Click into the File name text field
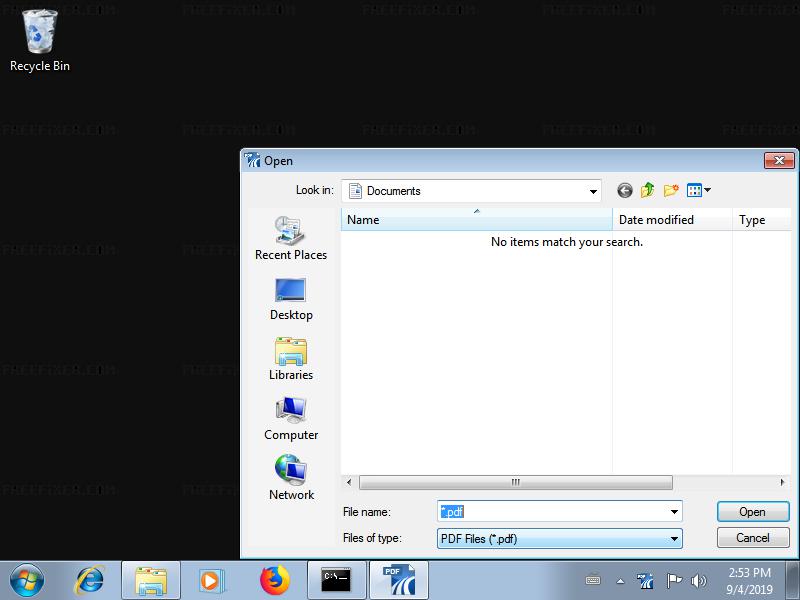 [553, 512]
